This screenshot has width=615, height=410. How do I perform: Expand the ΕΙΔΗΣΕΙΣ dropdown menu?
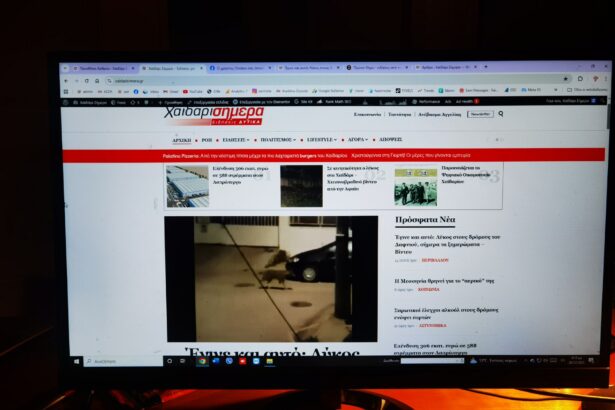235,140
